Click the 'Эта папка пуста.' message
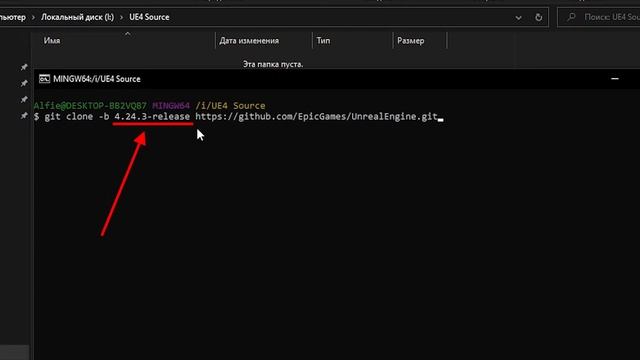Viewport: 640px width, 360px height. pos(273,64)
